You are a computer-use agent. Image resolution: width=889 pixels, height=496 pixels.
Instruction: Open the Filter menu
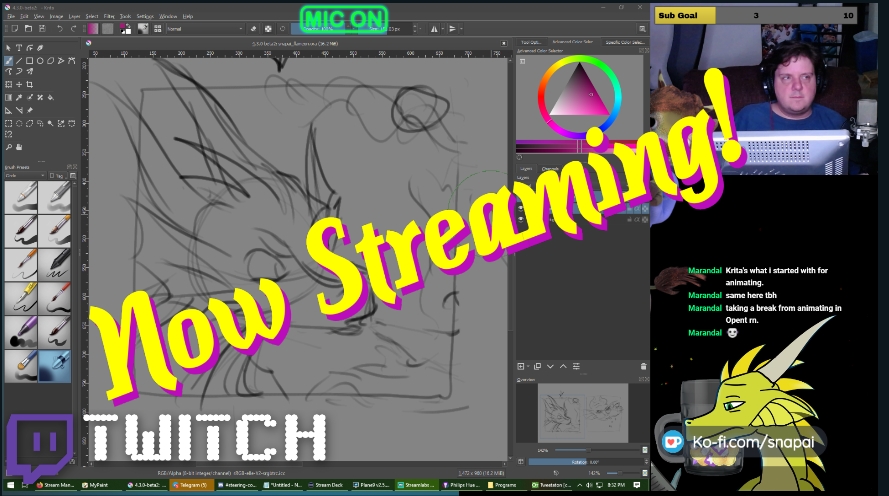point(109,16)
